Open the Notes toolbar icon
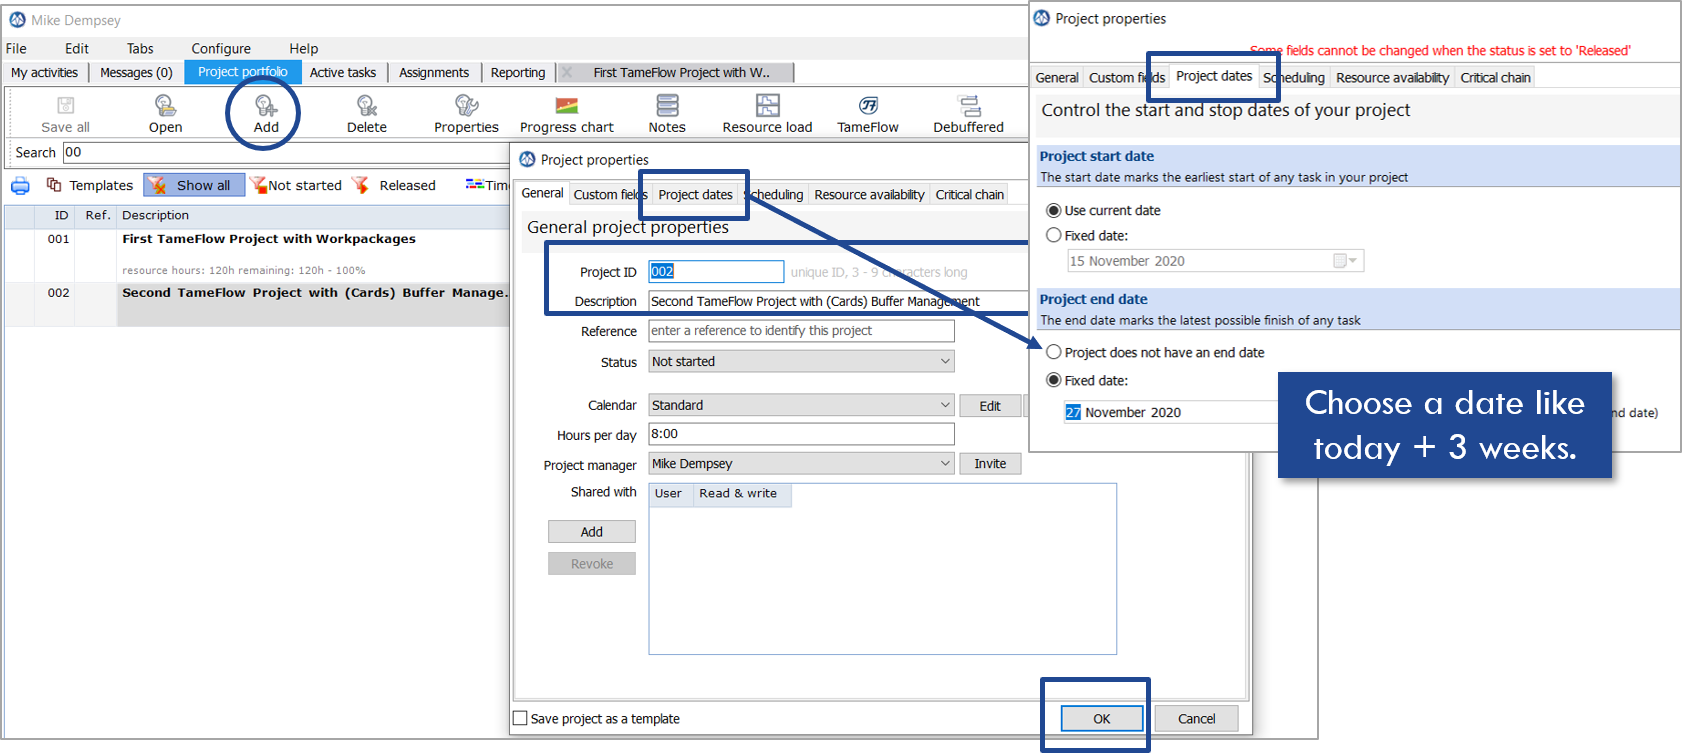 tap(667, 114)
